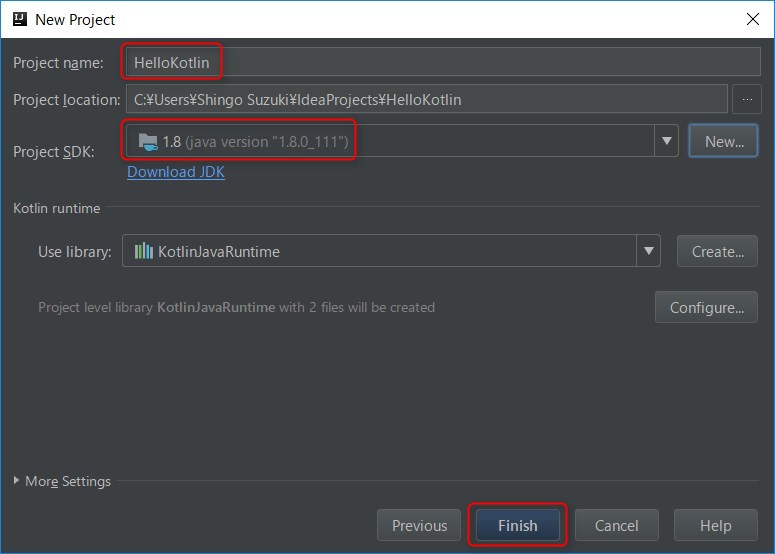Click the New... SDK button
Viewport: 775px width, 554px height.
pyautogui.click(x=724, y=141)
